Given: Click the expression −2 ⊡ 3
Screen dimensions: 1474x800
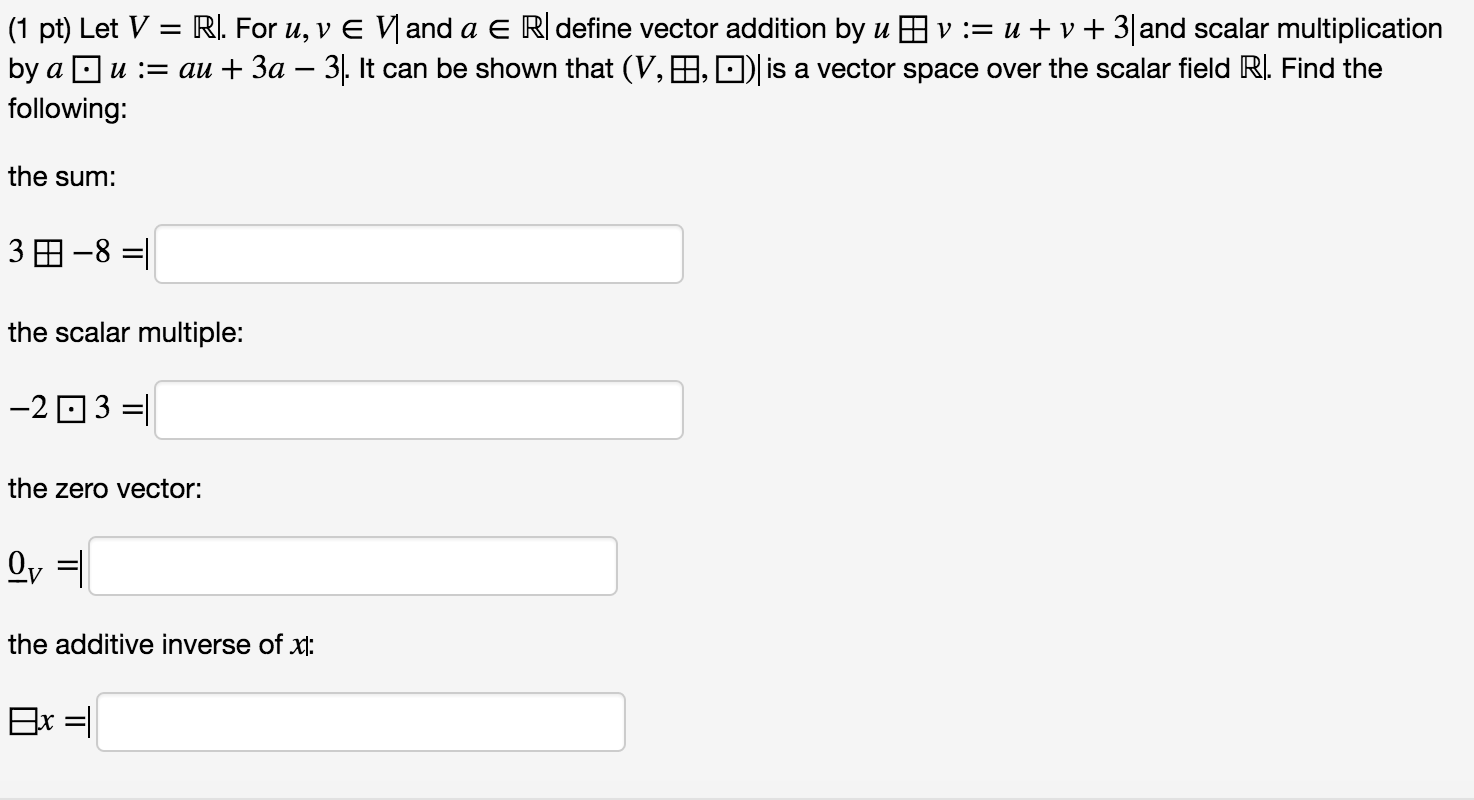Looking at the screenshot, I should pos(75,408).
